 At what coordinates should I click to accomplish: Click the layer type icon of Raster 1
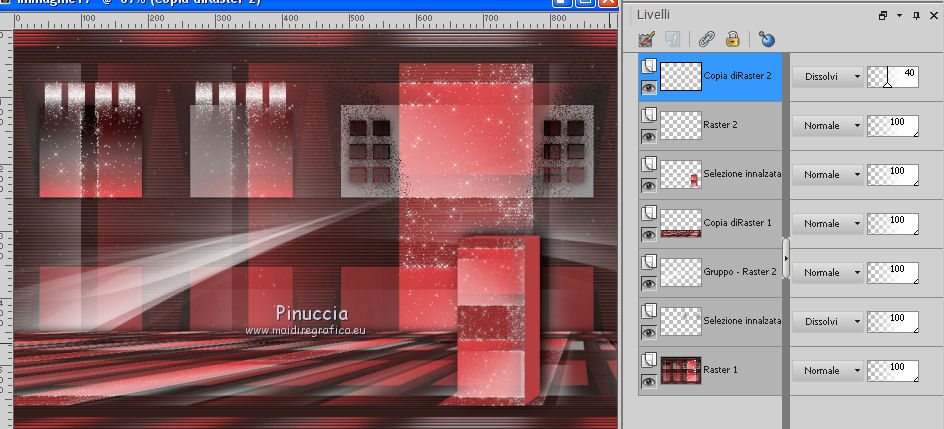[649, 360]
